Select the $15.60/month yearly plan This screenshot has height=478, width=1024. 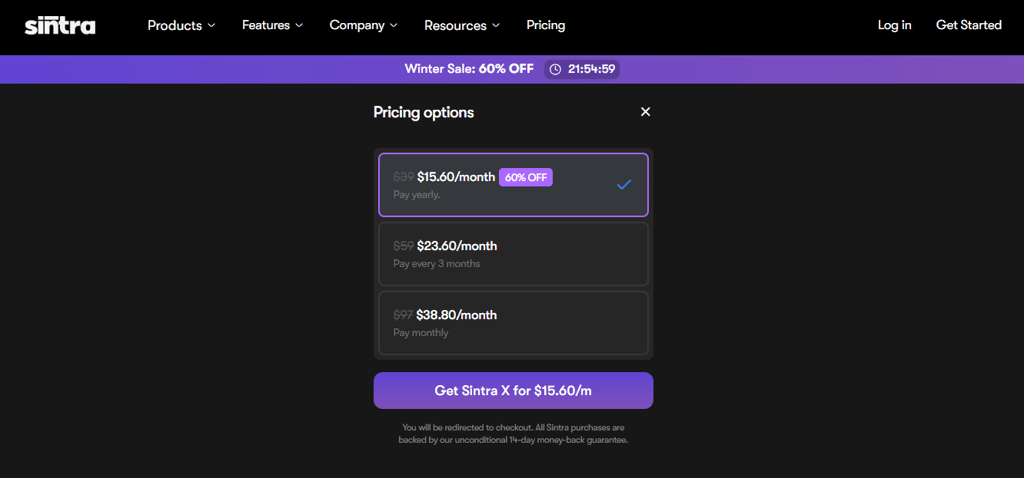(513, 185)
